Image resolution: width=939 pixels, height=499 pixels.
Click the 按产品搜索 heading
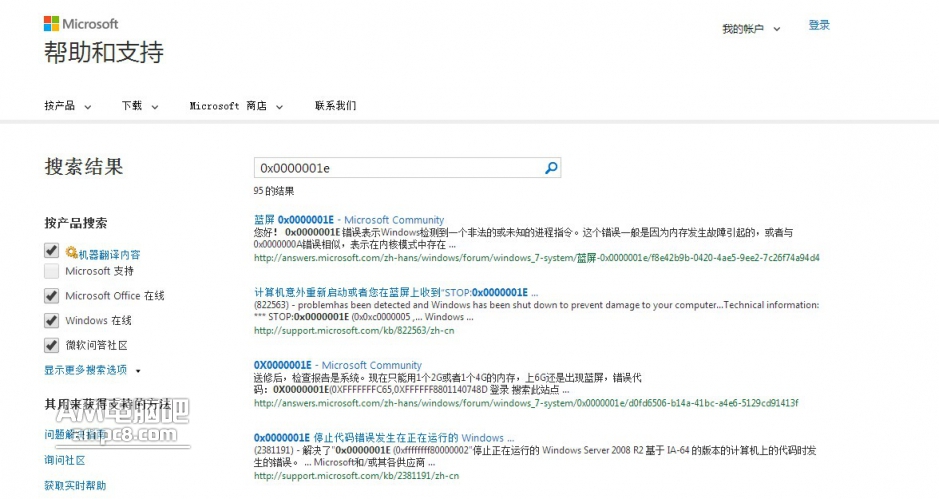pyautogui.click(x=75, y=223)
